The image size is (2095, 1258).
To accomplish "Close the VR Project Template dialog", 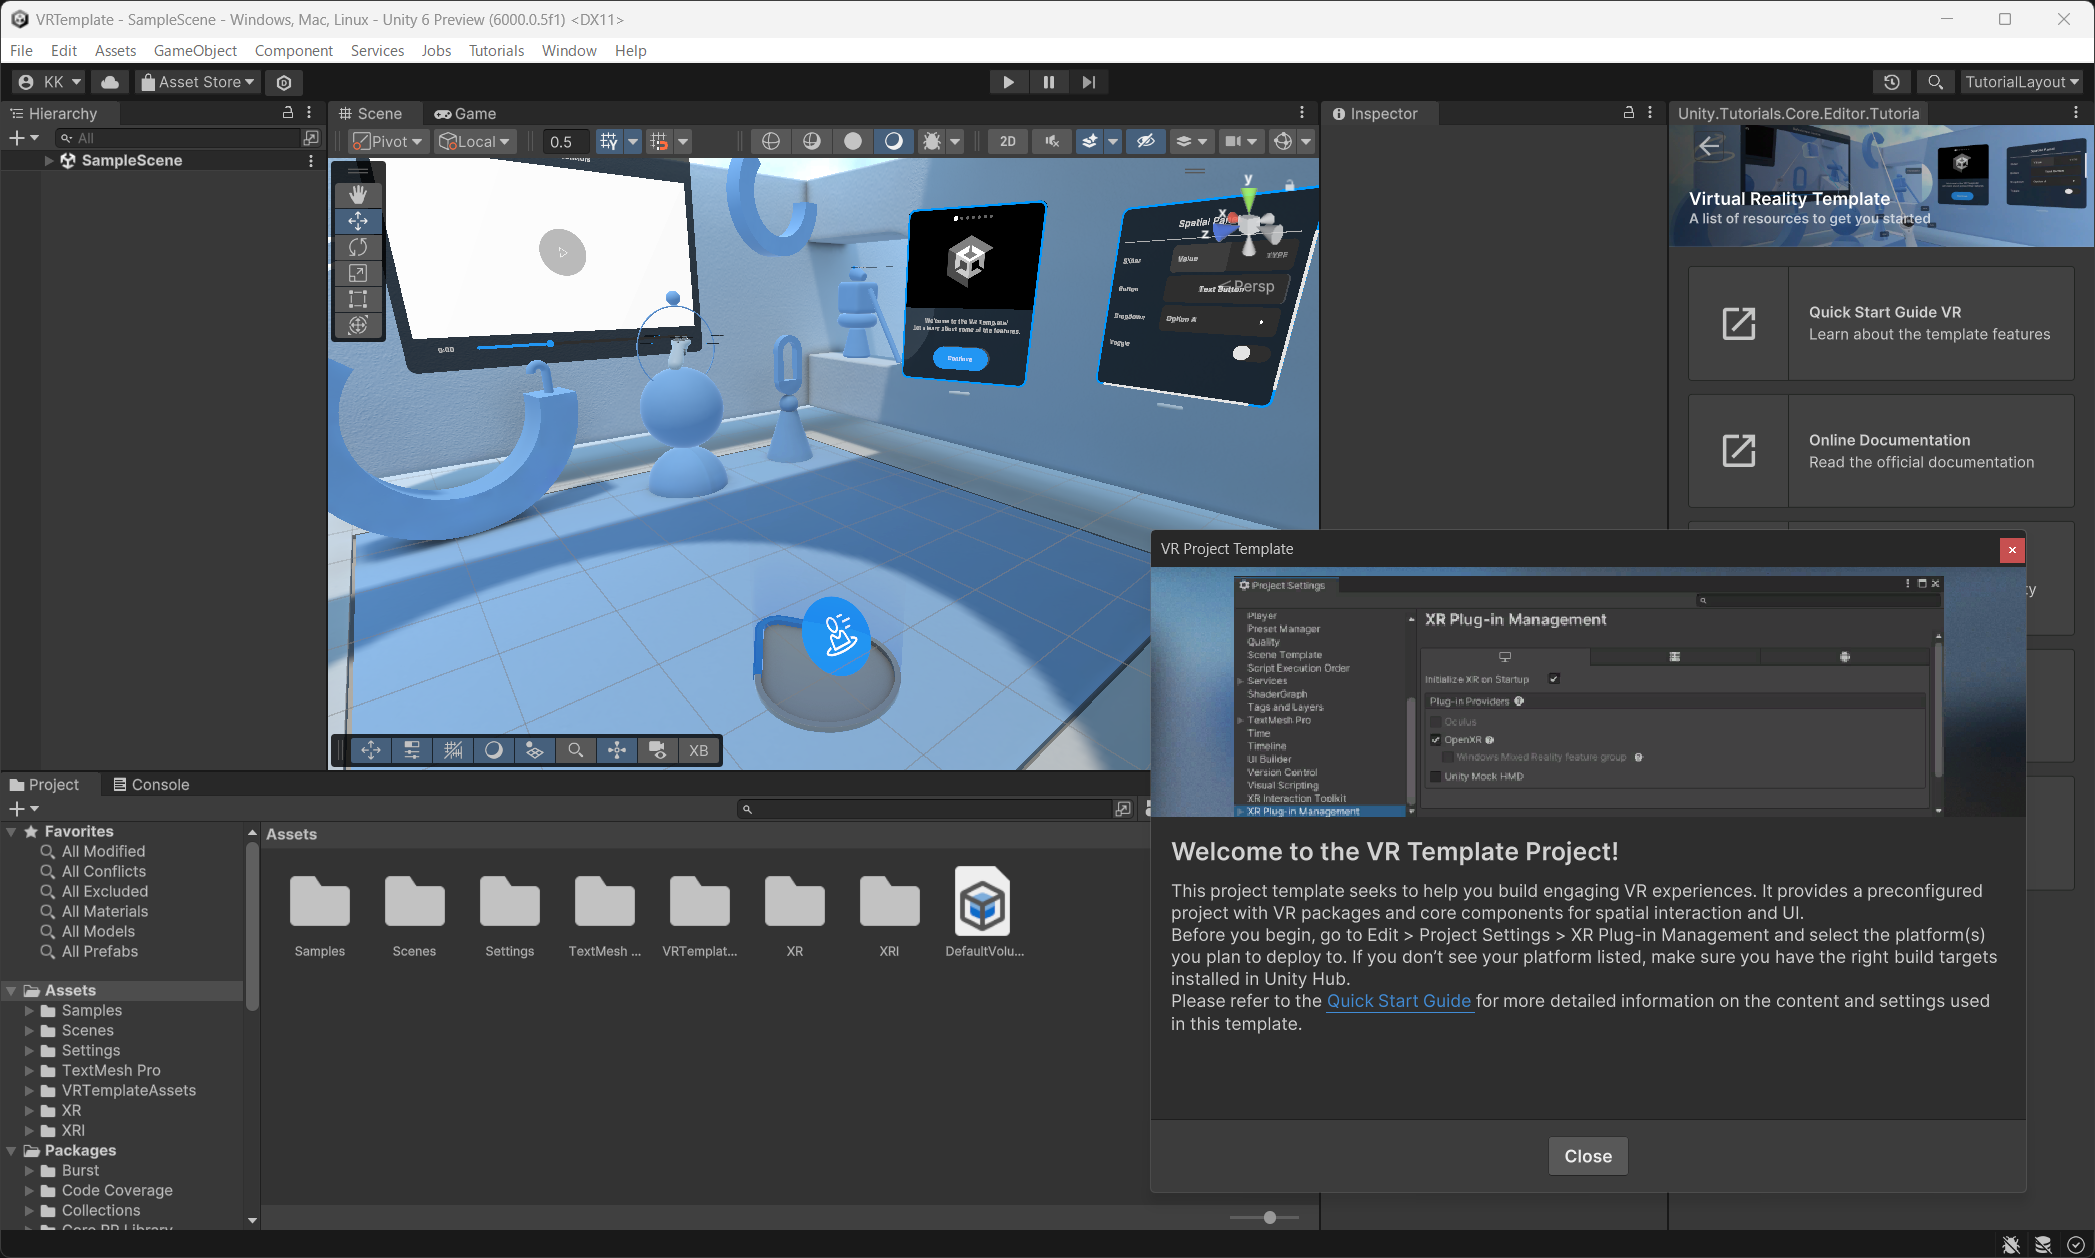I will tap(1587, 1156).
